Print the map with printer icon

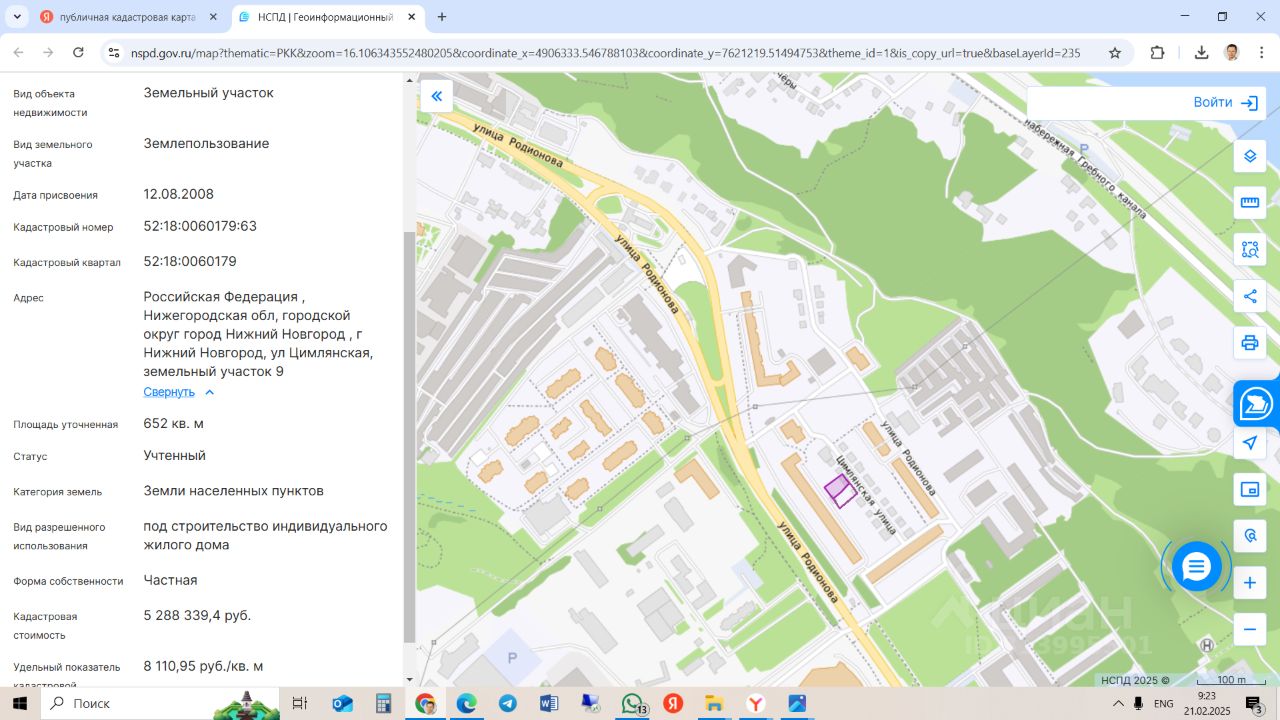1249,343
